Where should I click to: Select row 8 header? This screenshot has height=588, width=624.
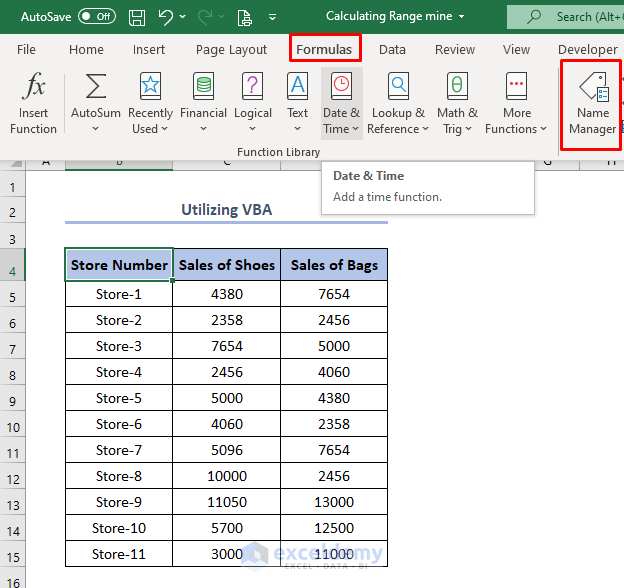point(12,374)
